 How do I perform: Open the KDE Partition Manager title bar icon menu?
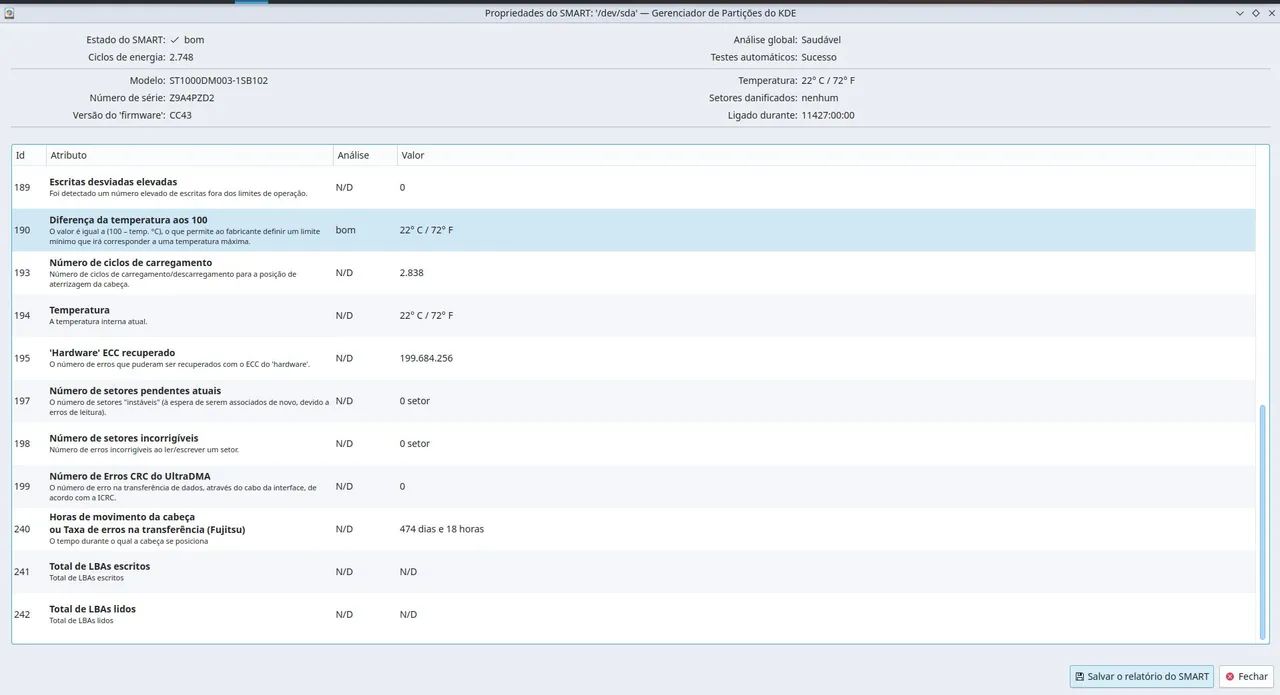8,13
